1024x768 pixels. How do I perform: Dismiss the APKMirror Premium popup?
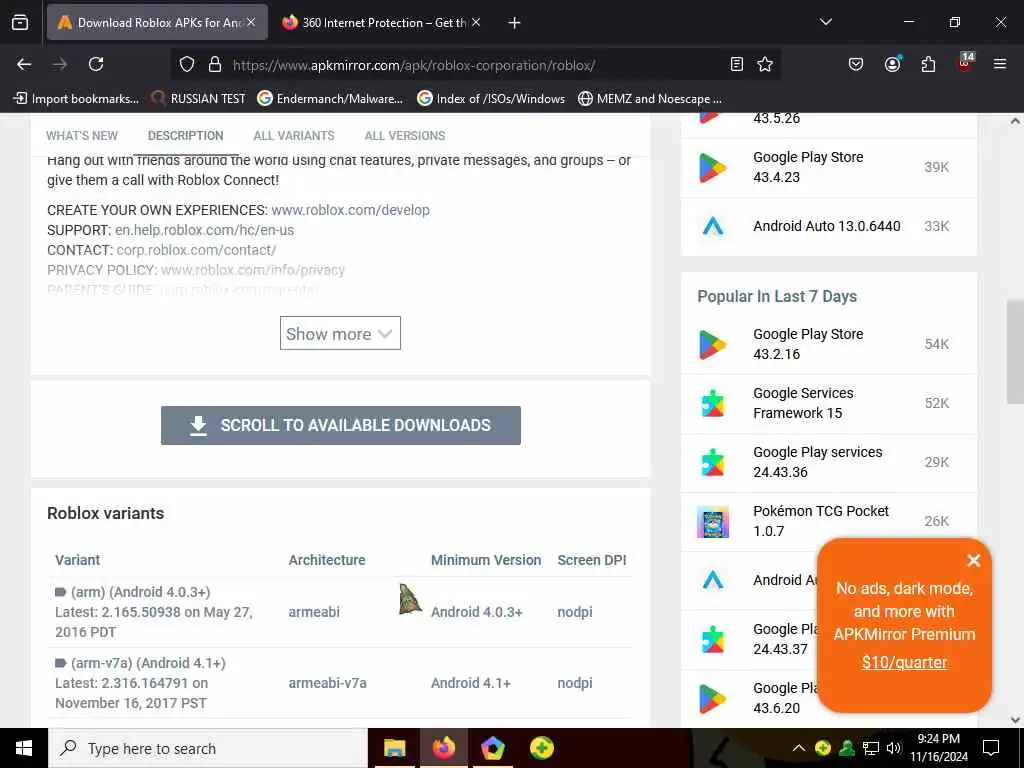pyautogui.click(x=974, y=560)
